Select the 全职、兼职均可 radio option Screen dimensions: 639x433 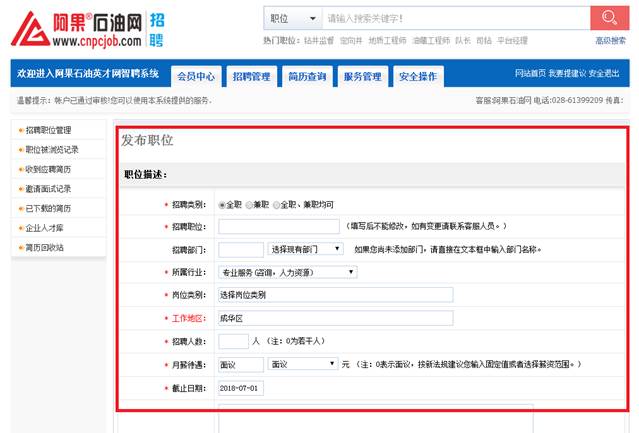coord(277,204)
